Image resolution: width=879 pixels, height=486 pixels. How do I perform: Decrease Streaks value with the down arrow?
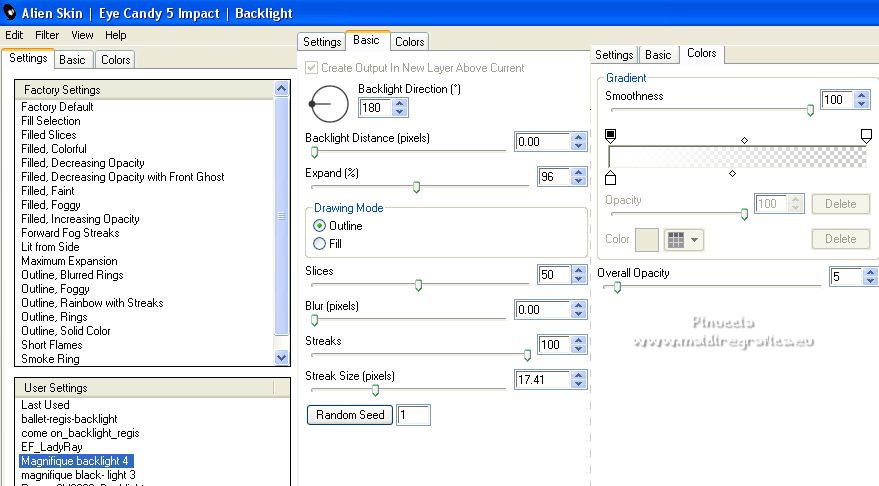tap(579, 349)
